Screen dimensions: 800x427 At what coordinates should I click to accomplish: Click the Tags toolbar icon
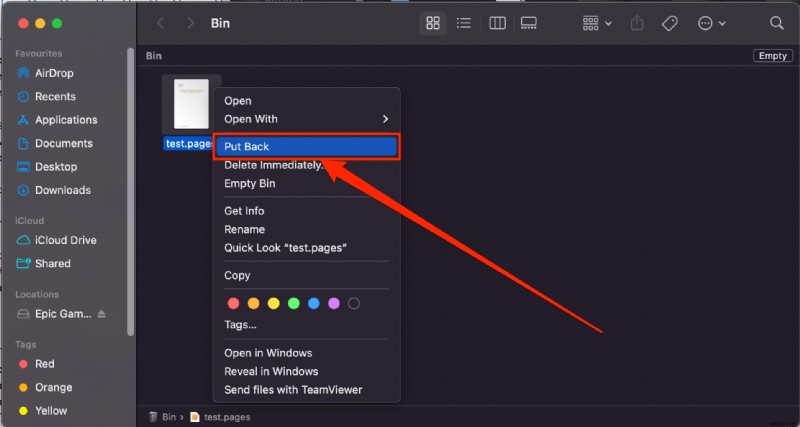pos(669,23)
